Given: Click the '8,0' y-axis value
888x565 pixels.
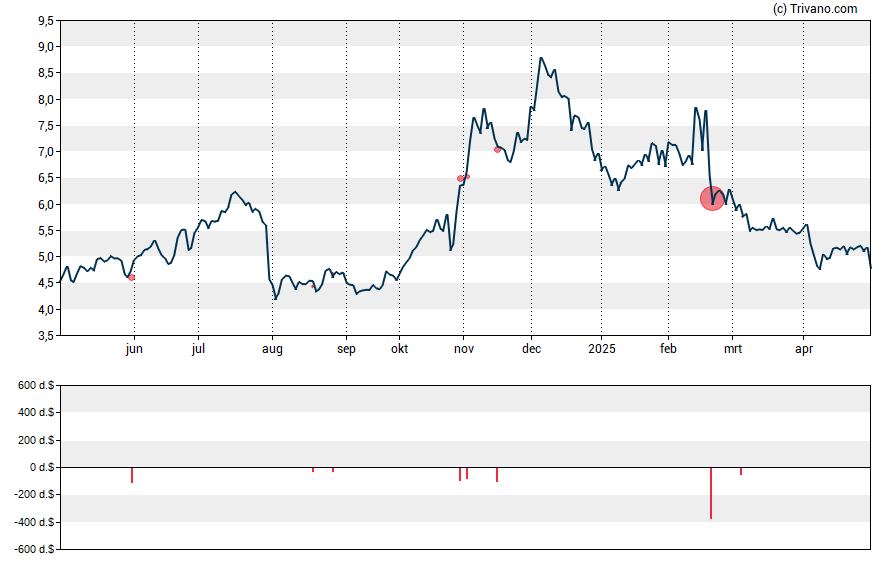Looking at the screenshot, I should pos(46,100).
